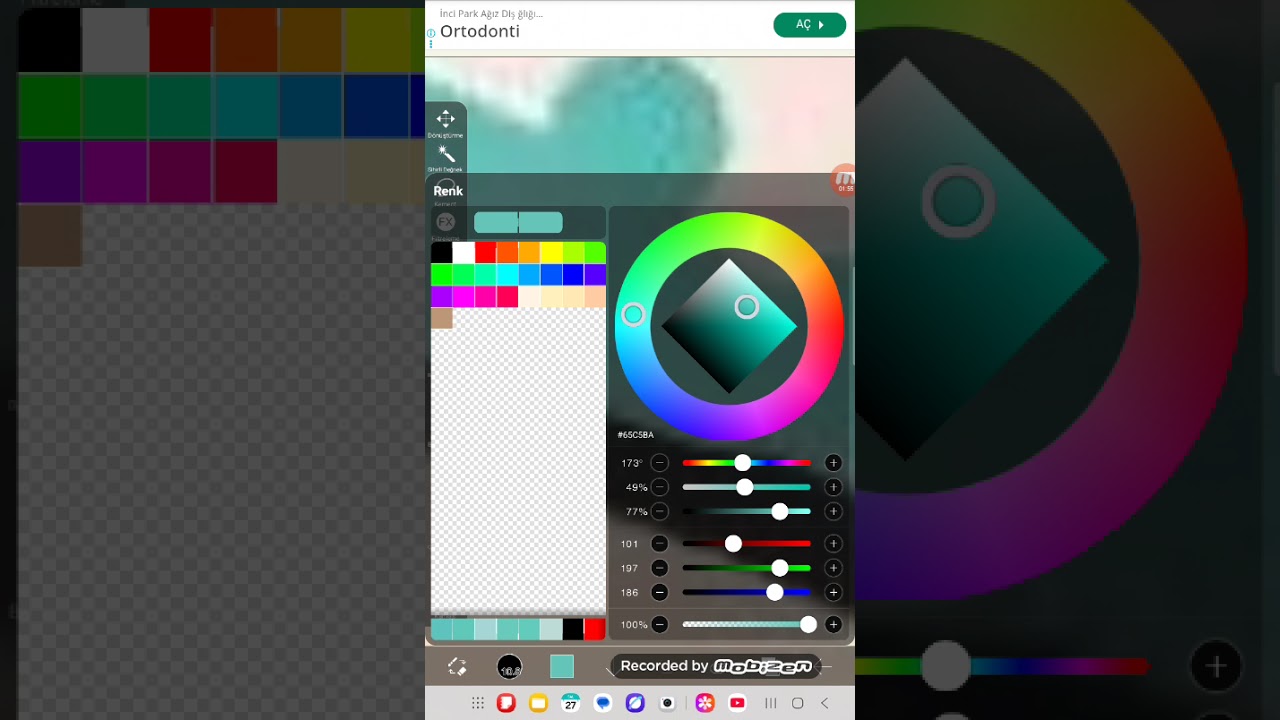
Task: Pick the black swatch in the recent colors row
Action: pos(573,629)
